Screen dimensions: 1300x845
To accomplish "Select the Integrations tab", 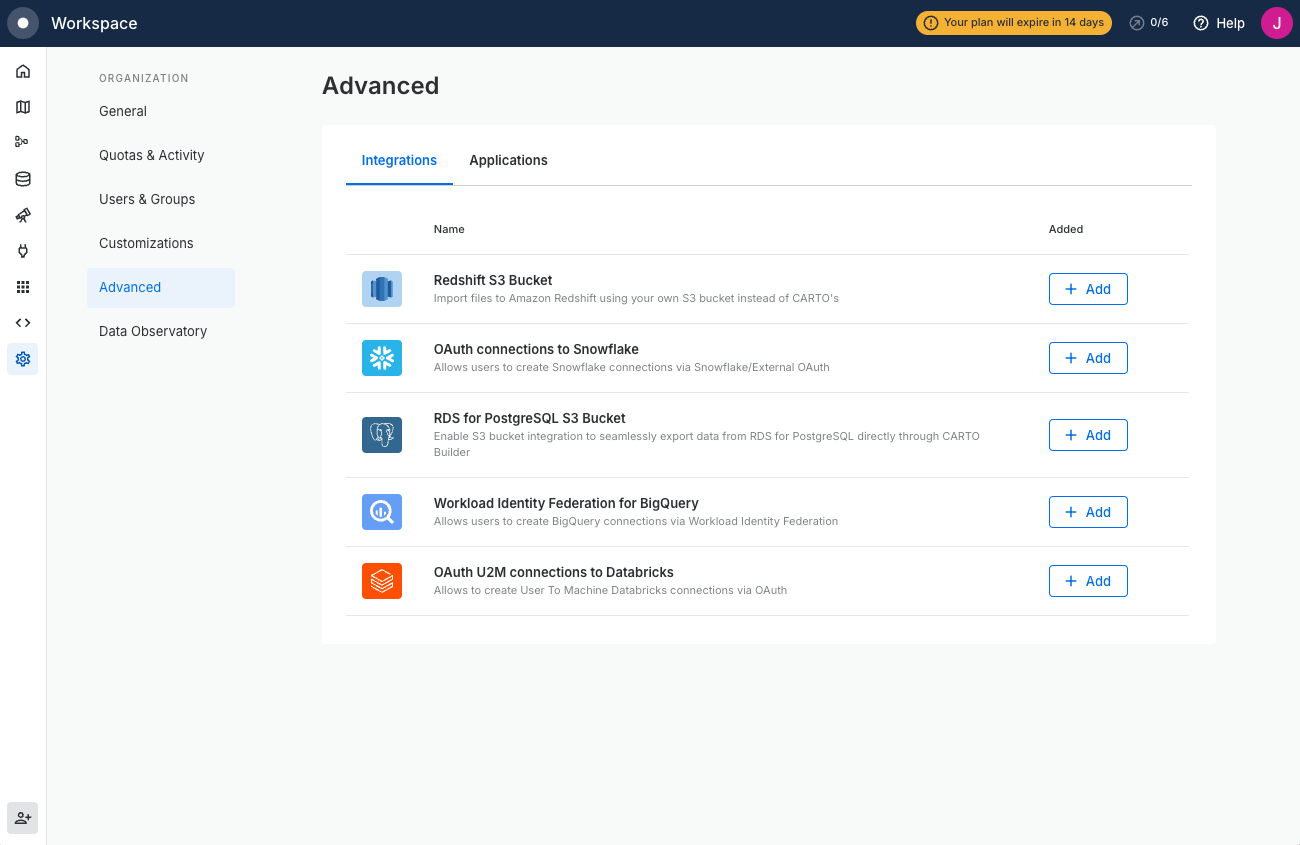I will point(399,160).
